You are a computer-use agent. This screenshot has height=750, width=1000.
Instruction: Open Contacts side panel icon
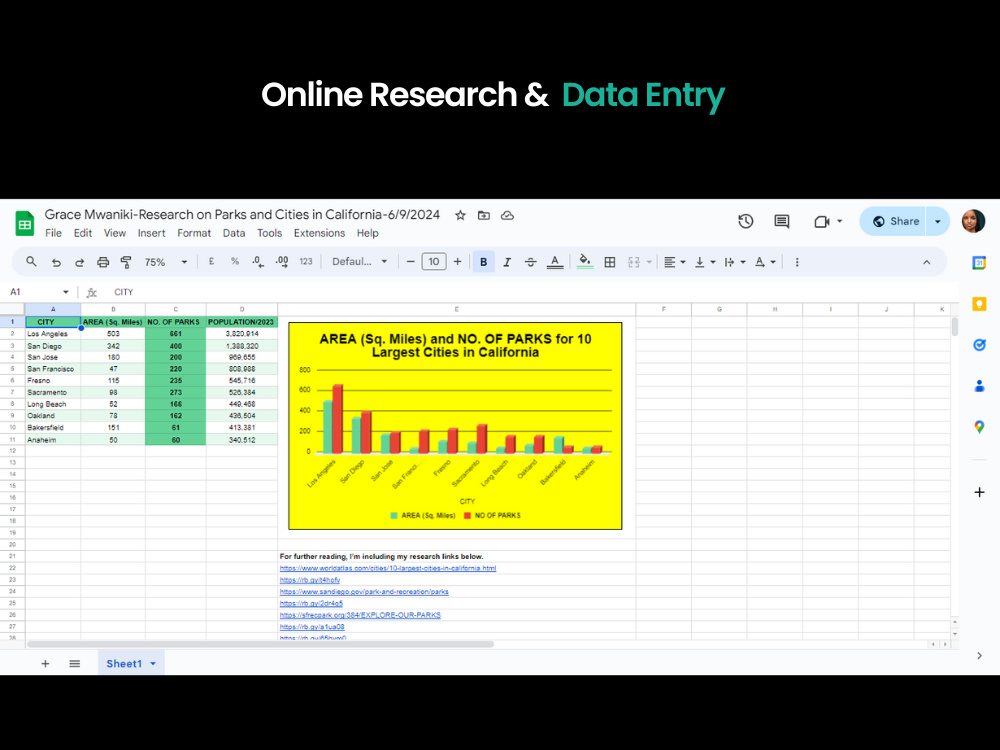pyautogui.click(x=979, y=386)
